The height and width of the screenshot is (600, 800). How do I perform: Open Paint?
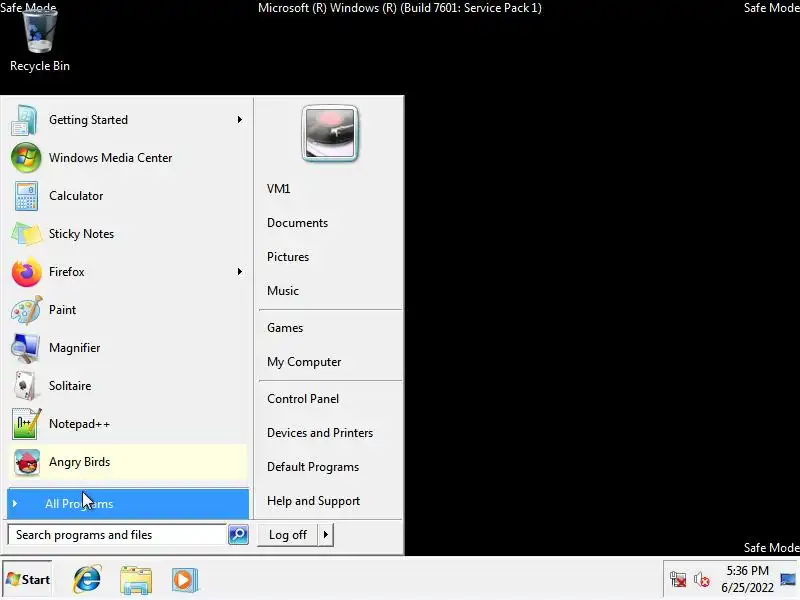128,310
